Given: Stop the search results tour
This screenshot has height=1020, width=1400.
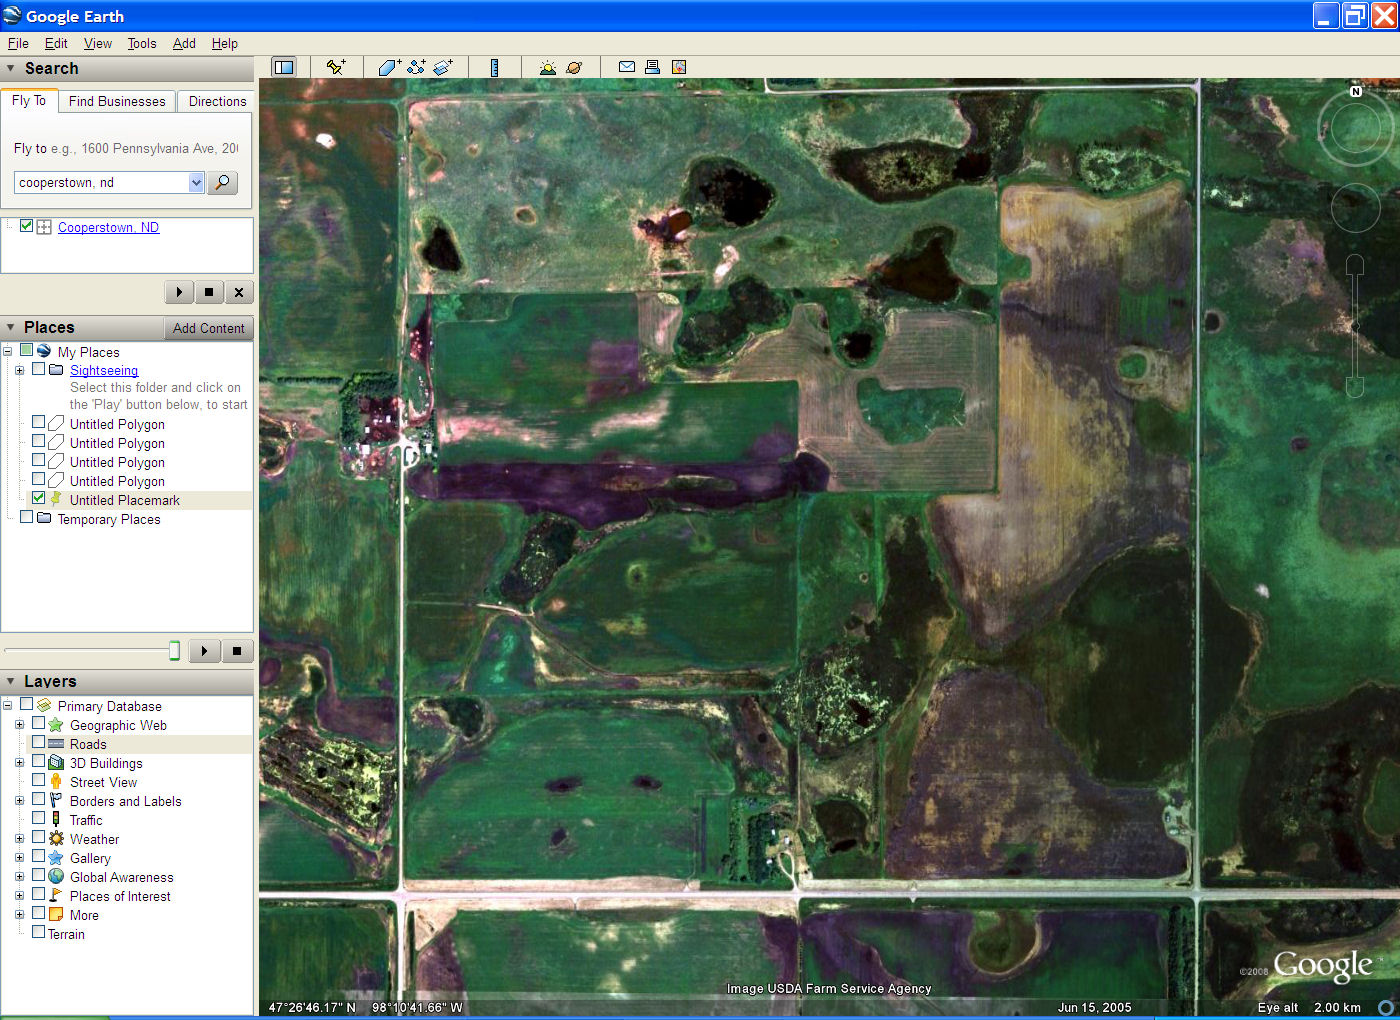Looking at the screenshot, I should coord(208,292).
